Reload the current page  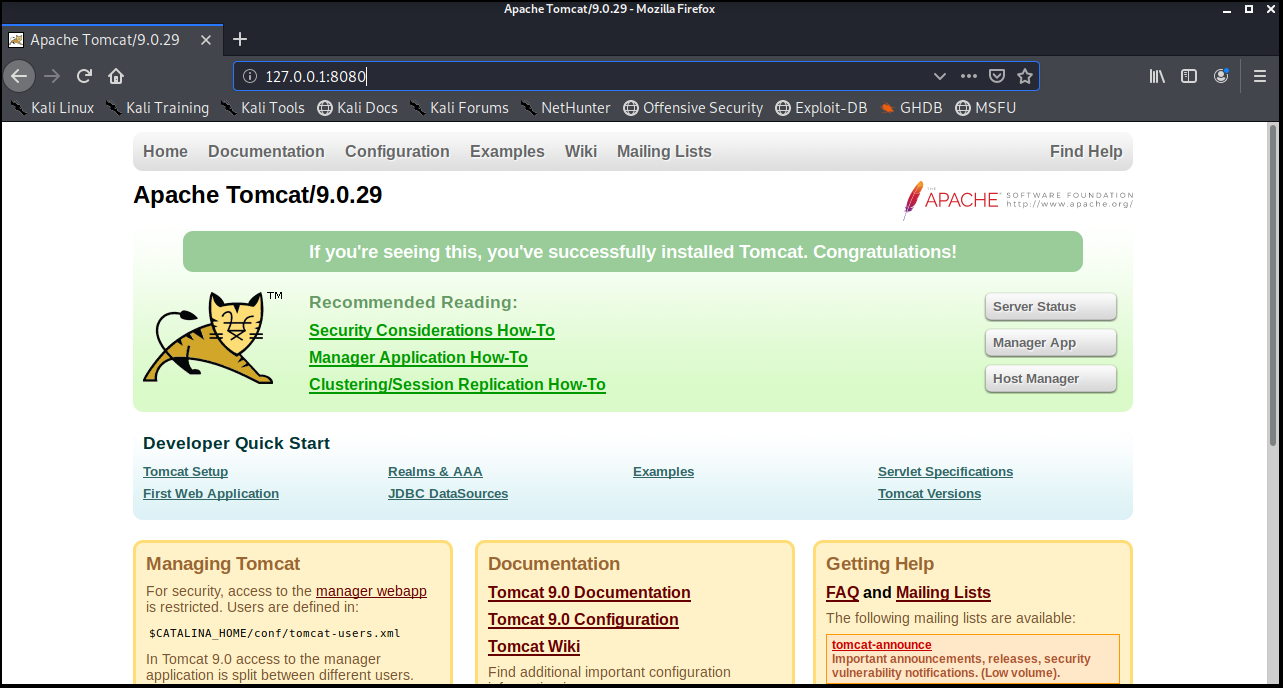(x=85, y=76)
